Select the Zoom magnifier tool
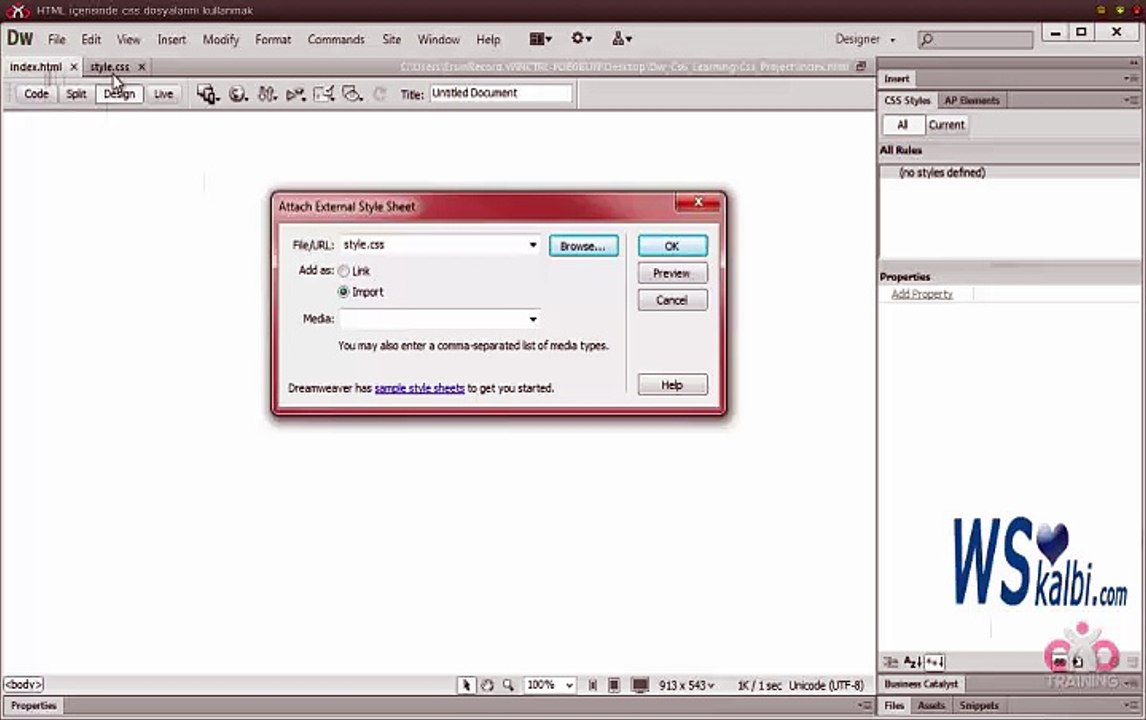 (508, 685)
